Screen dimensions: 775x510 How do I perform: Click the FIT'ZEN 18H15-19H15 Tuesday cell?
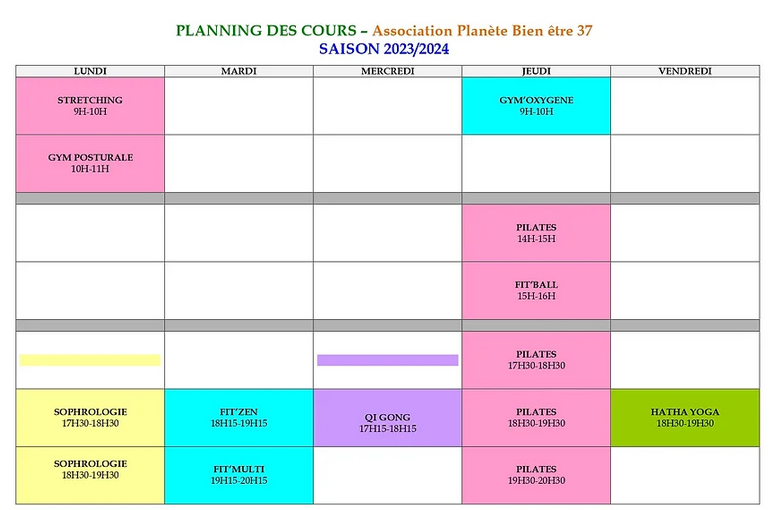[x=239, y=418]
